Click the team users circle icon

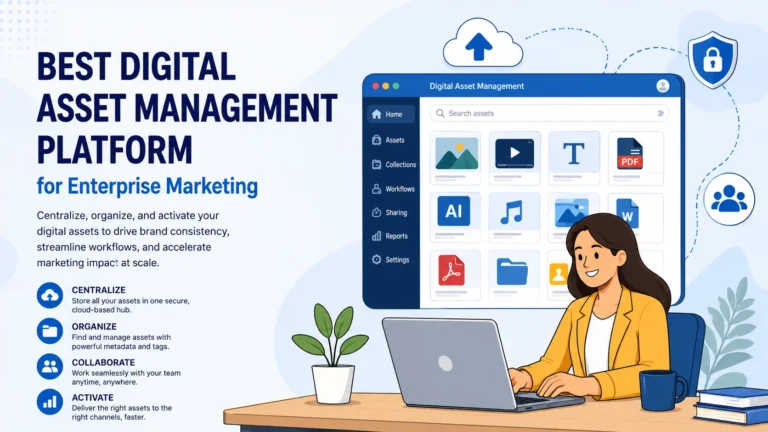(729, 199)
